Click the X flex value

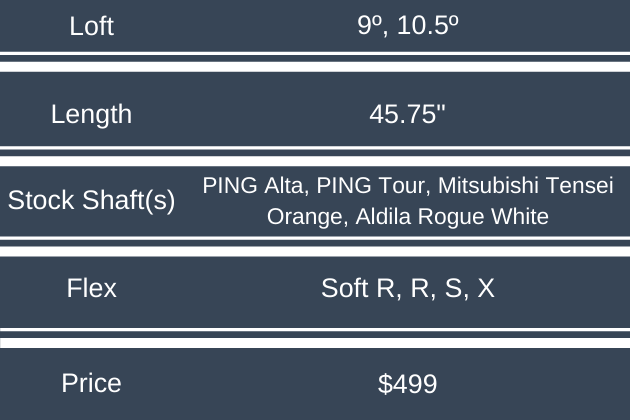tap(486, 289)
